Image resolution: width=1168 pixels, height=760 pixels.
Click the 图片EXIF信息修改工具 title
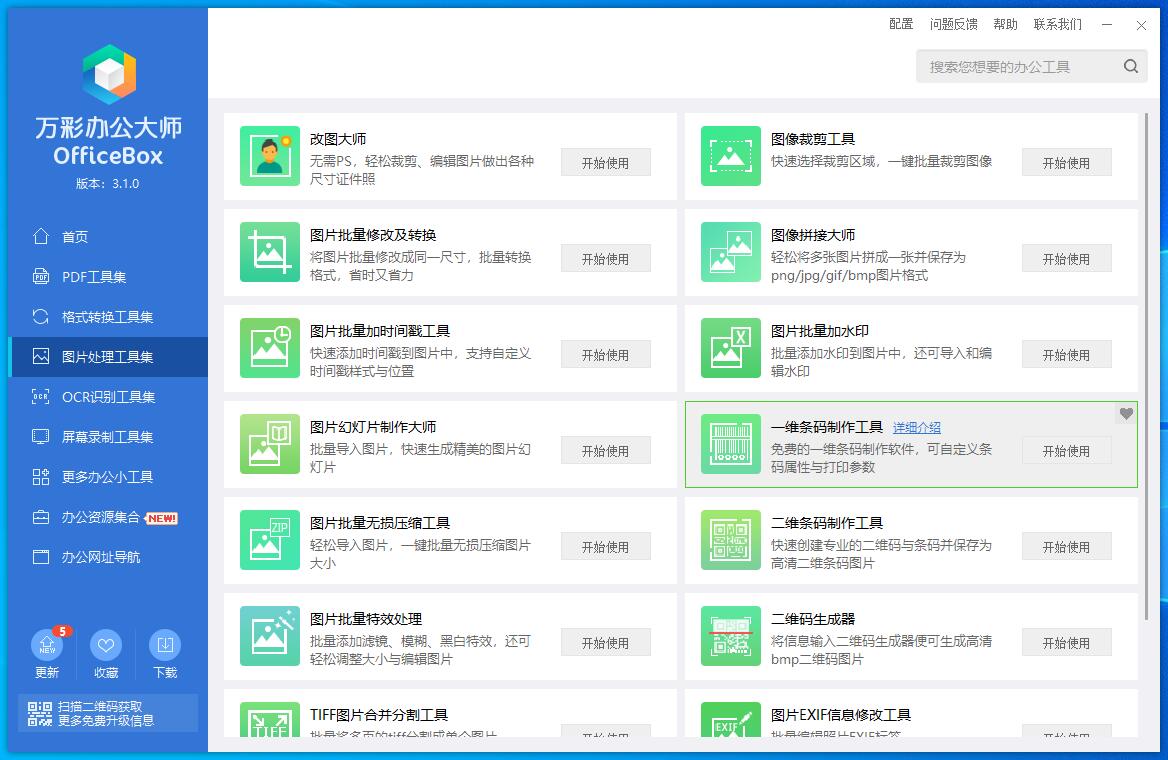tap(840, 715)
